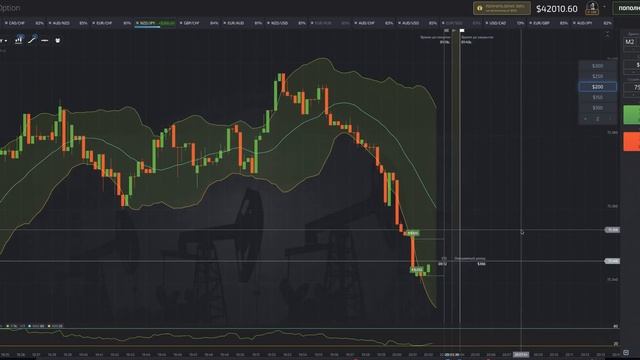The image size is (640, 360).
Task: Select the drawing tools pencil icon
Action: coord(33,40)
